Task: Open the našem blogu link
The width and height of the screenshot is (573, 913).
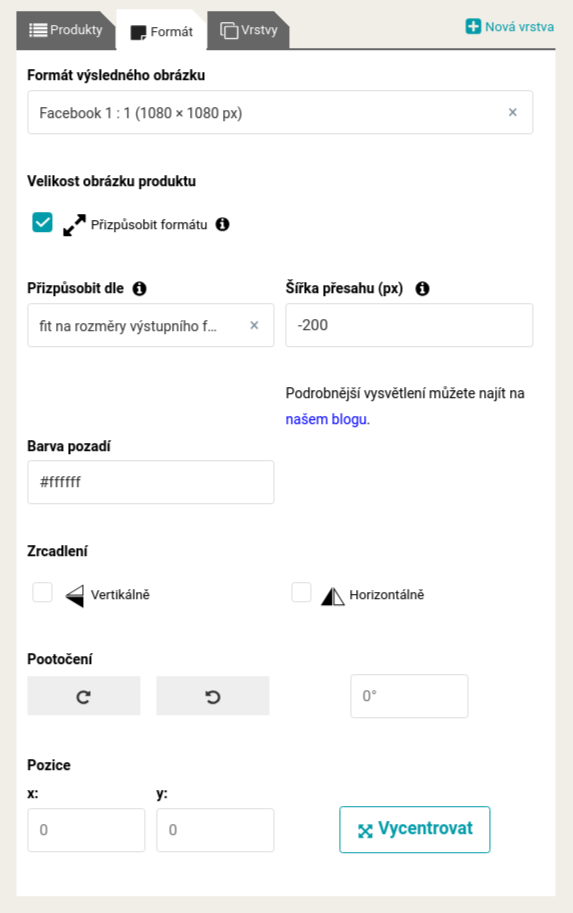Action: tap(326, 419)
